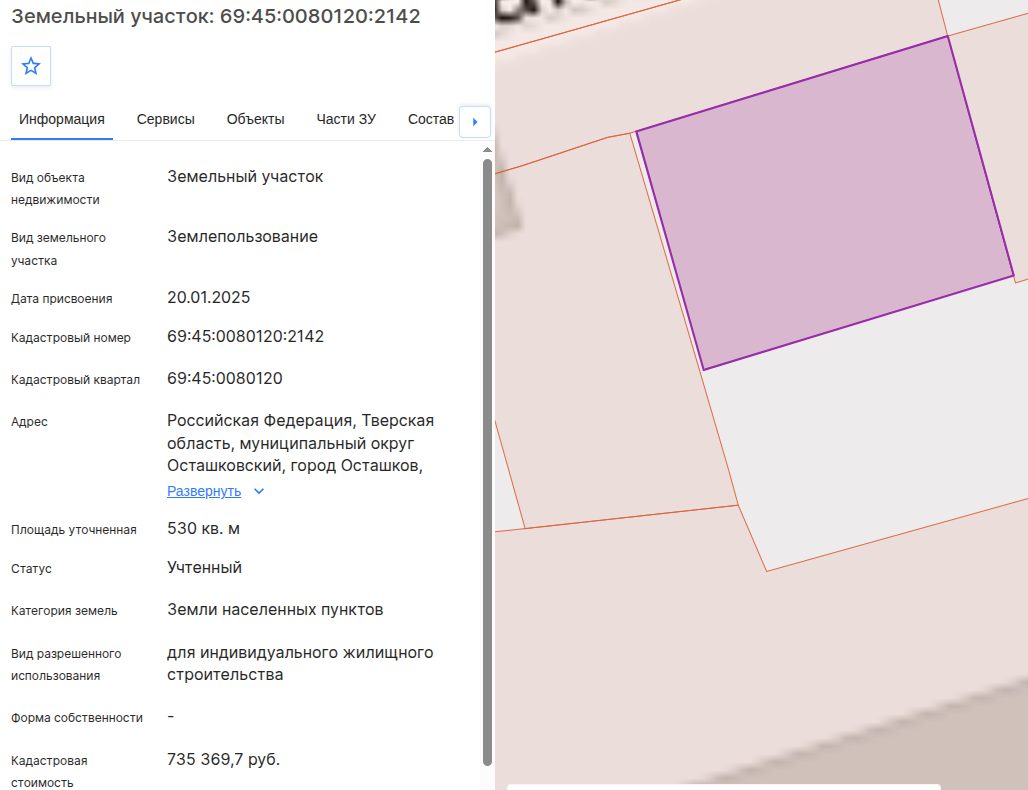Click cadastral cost 735 369,7 руб.
This screenshot has width=1028, height=790.
coord(224,759)
